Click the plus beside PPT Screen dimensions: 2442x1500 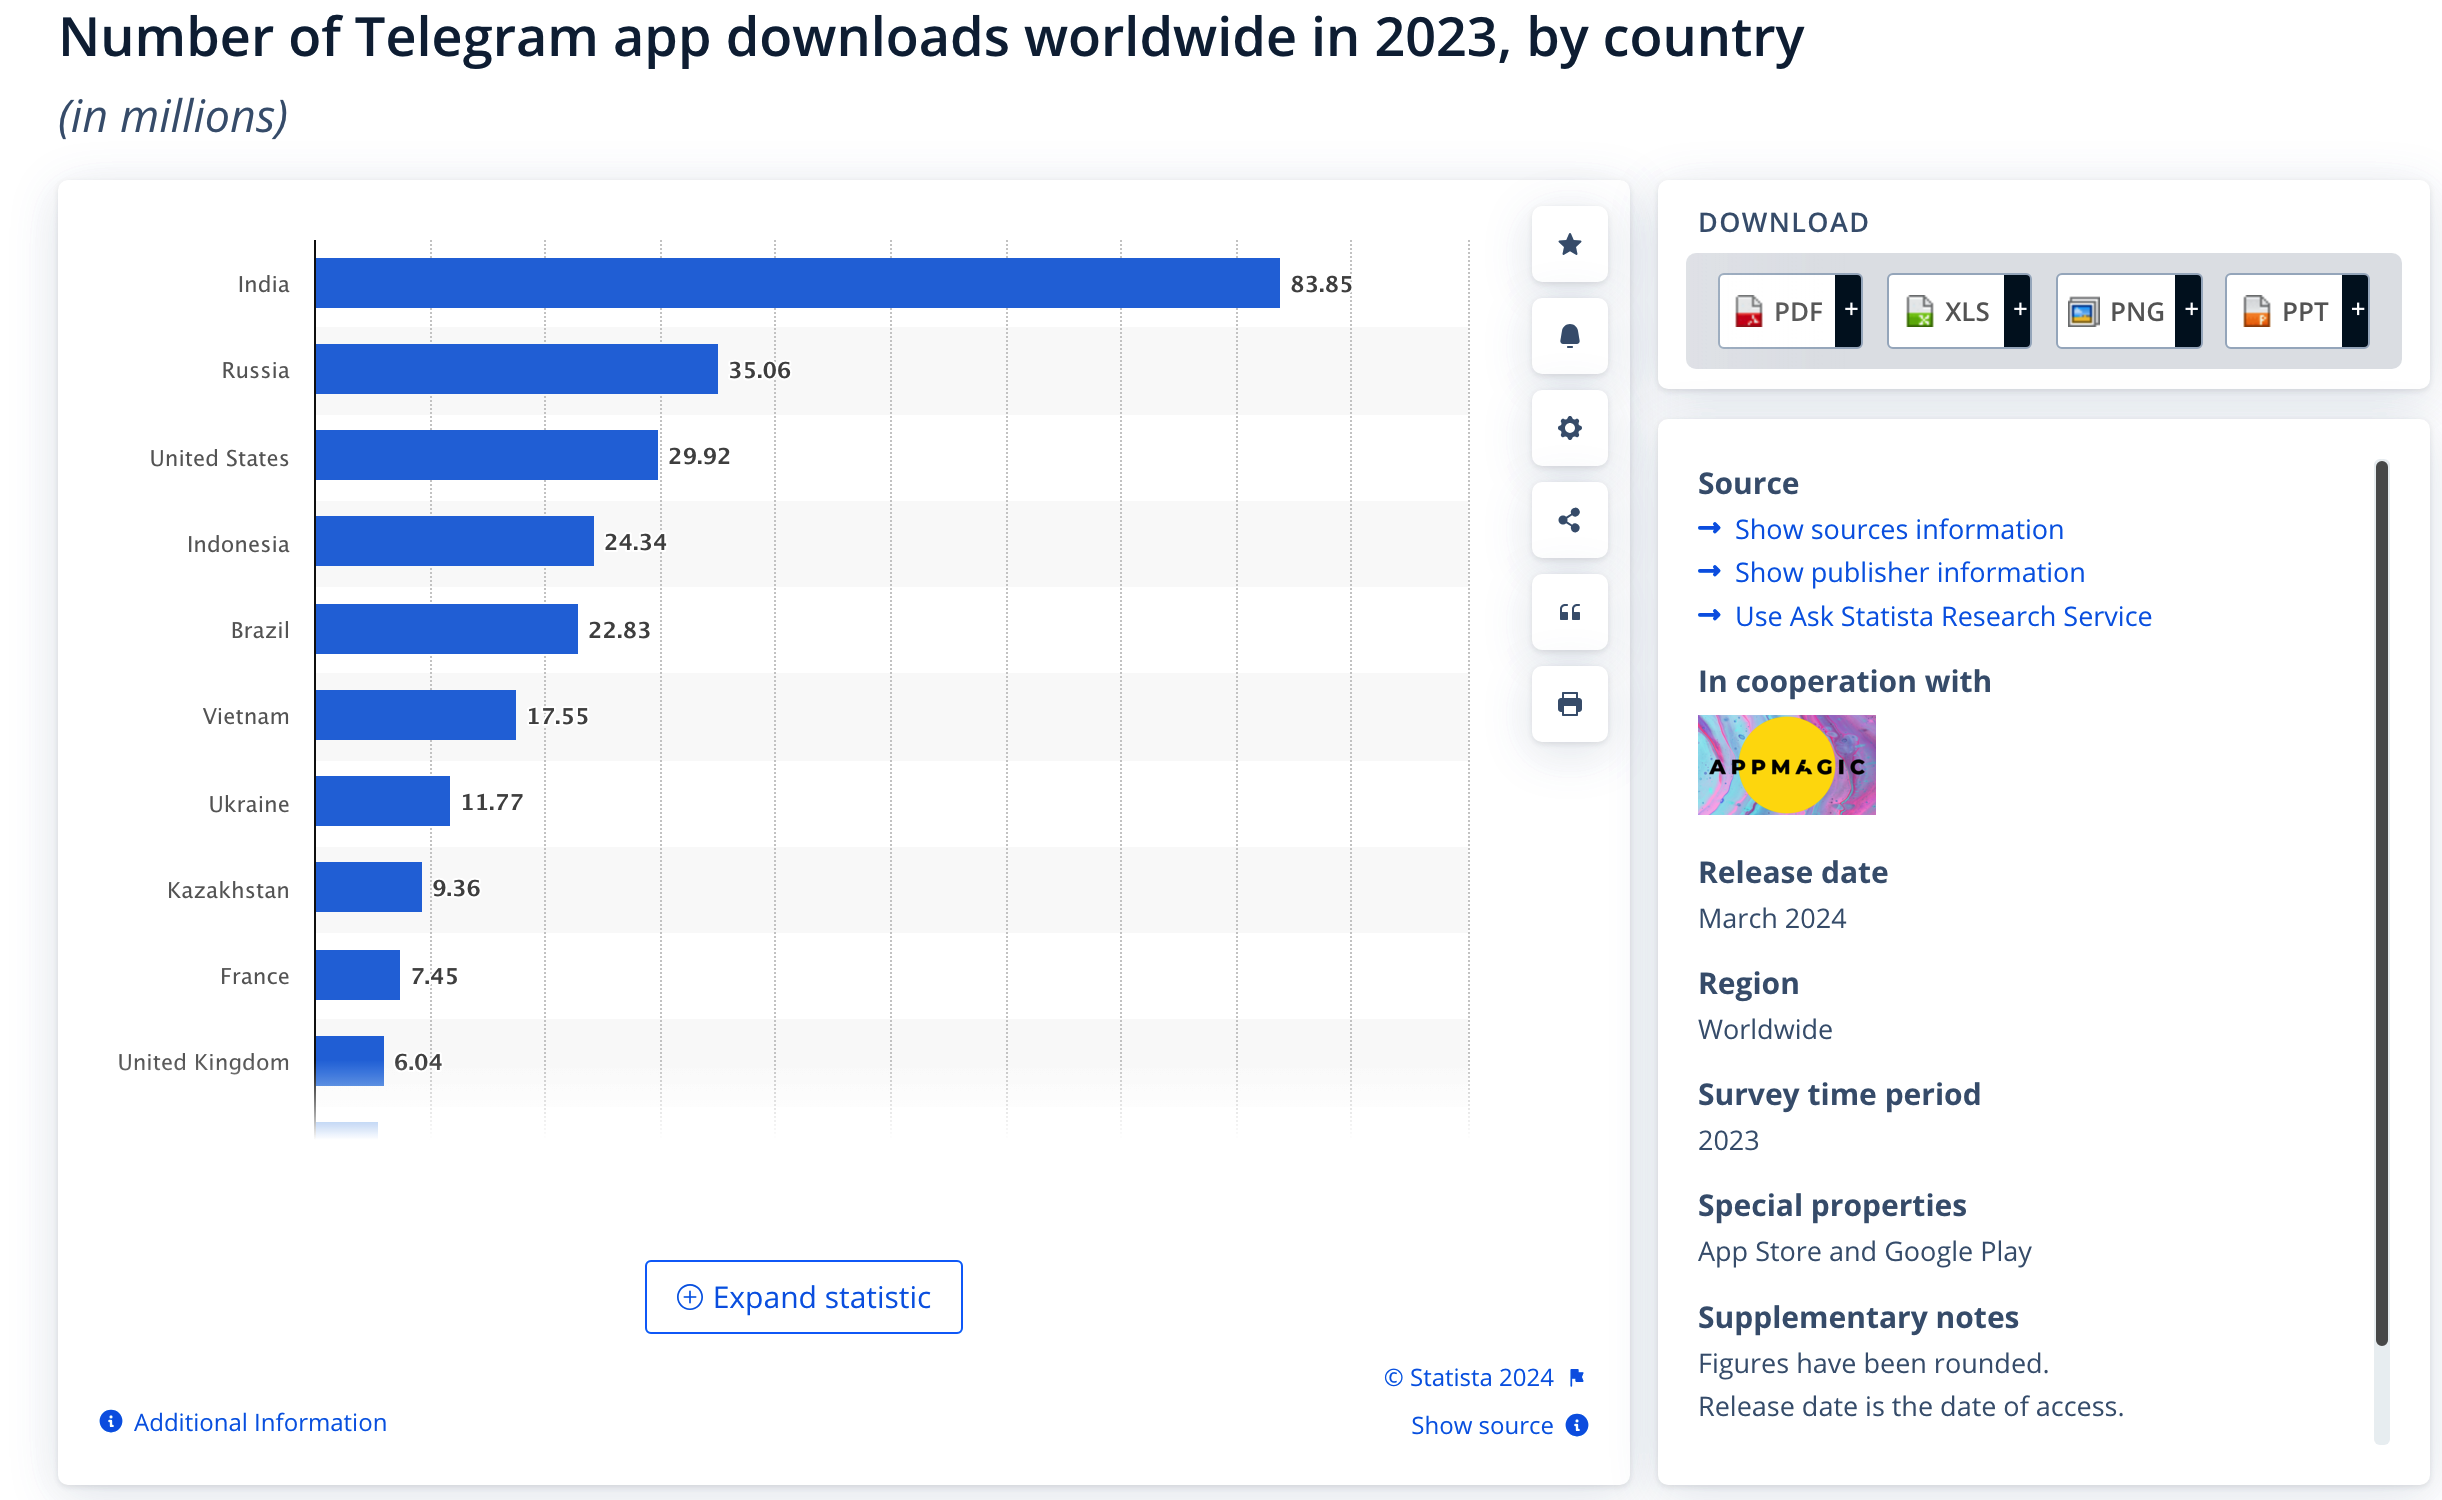[2357, 311]
